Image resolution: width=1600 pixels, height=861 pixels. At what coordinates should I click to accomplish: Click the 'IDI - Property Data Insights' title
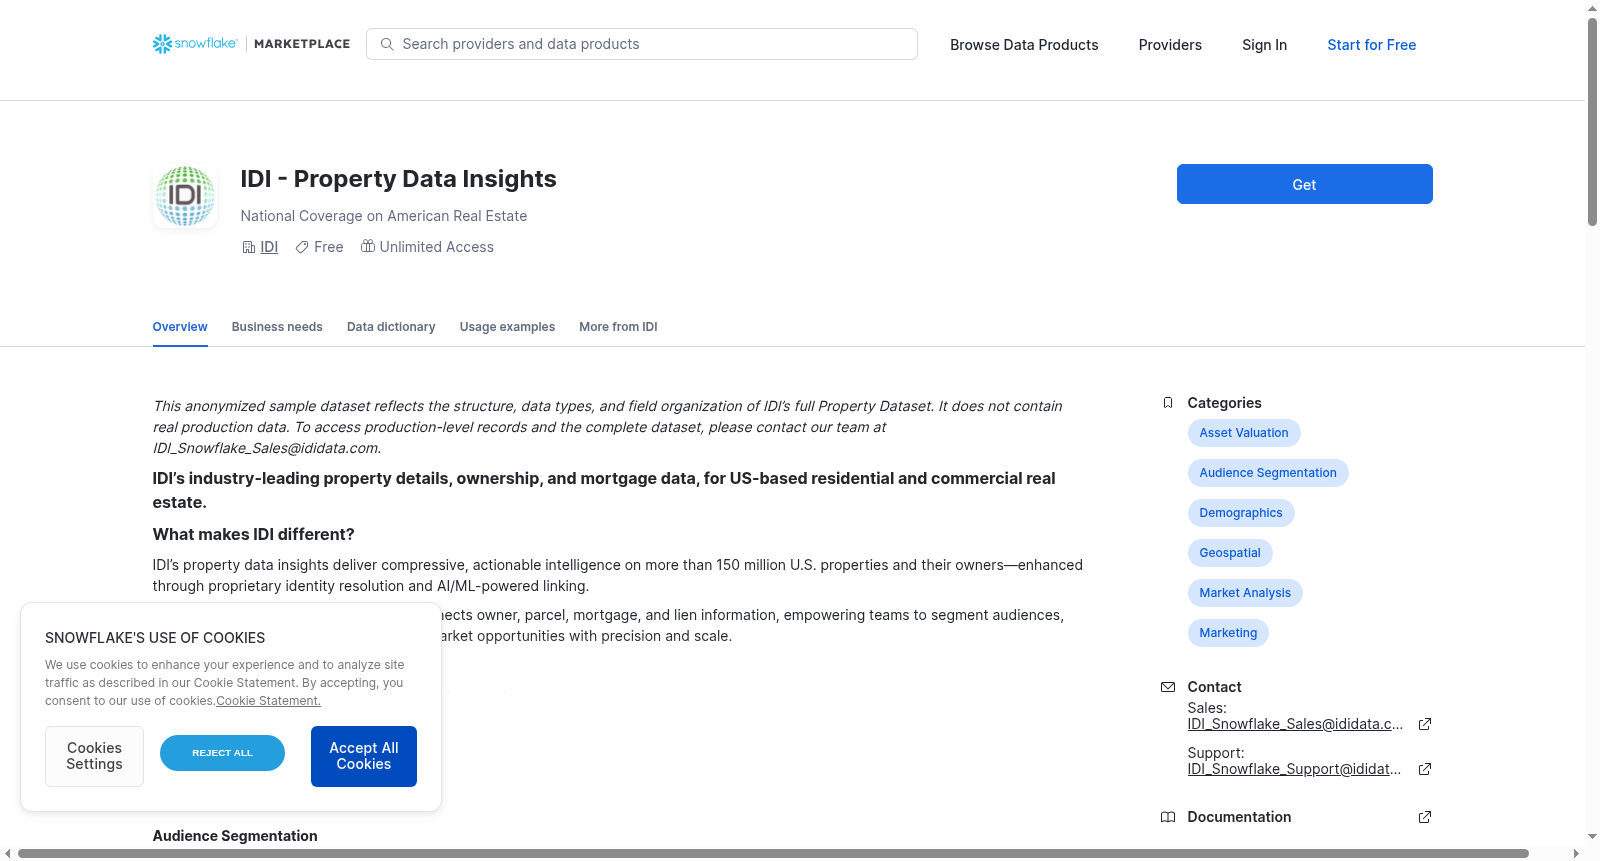tap(398, 179)
